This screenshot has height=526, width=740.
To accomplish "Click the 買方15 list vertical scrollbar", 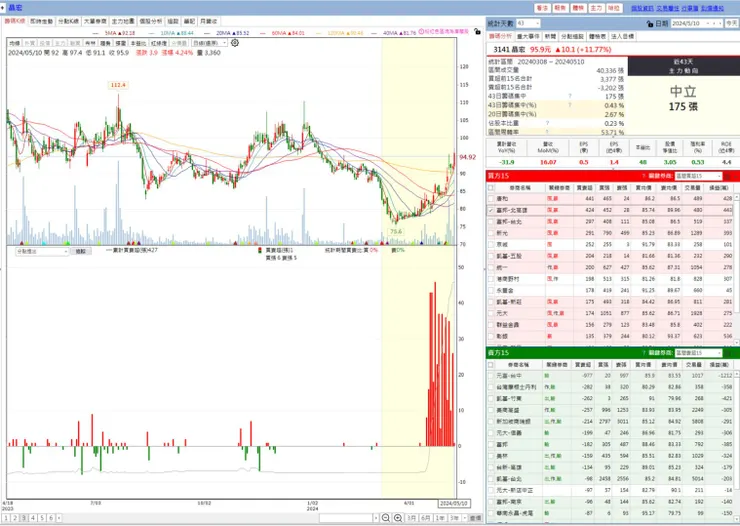I will (x=737, y=269).
